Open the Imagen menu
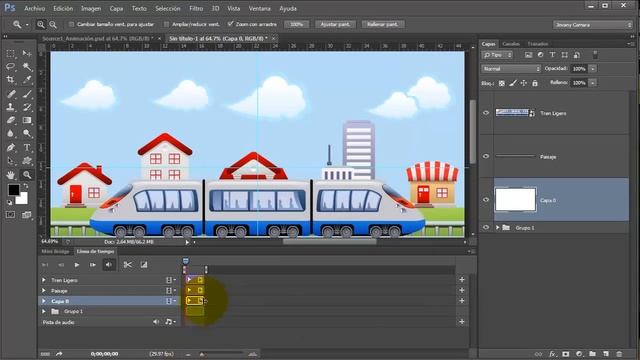The image size is (640, 360). [x=91, y=8]
